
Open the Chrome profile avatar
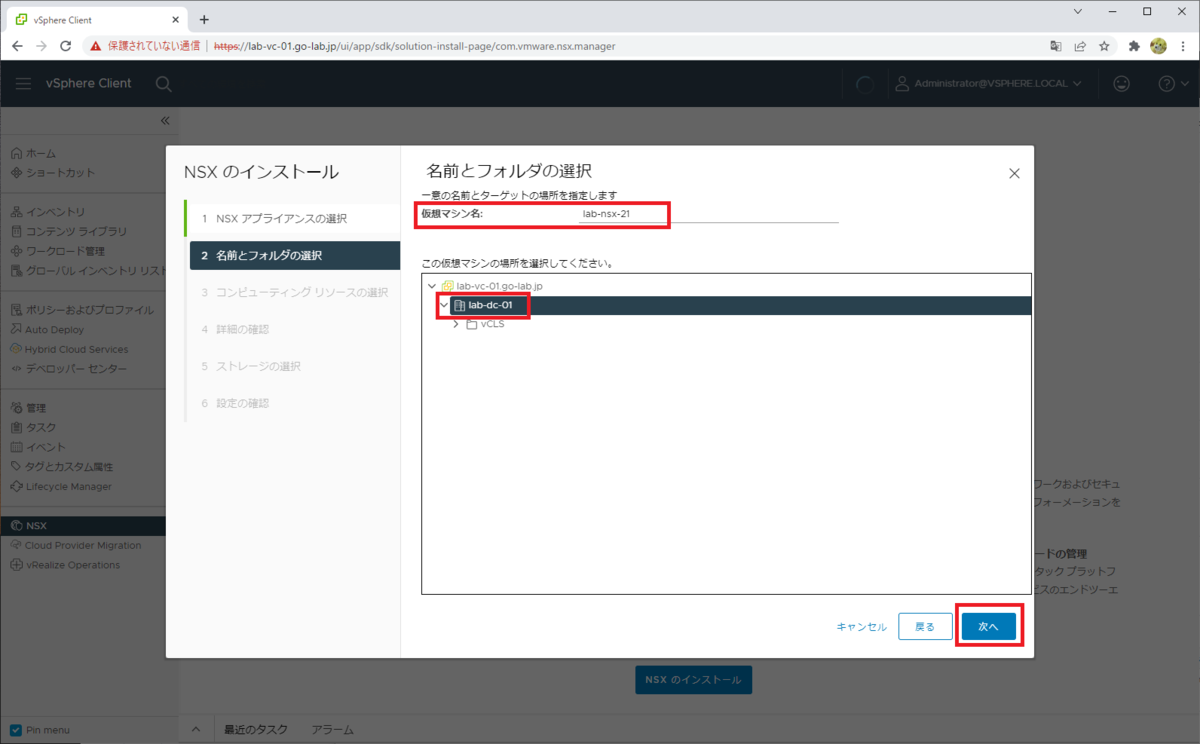coord(1158,46)
